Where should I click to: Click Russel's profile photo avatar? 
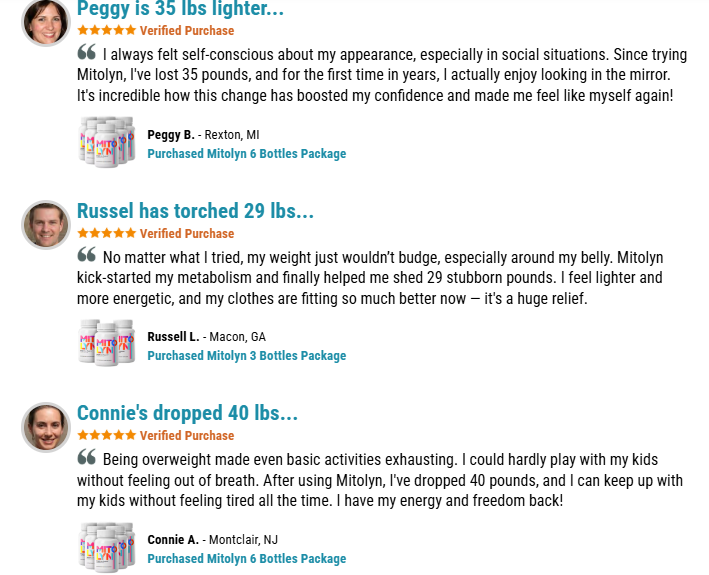(46, 225)
